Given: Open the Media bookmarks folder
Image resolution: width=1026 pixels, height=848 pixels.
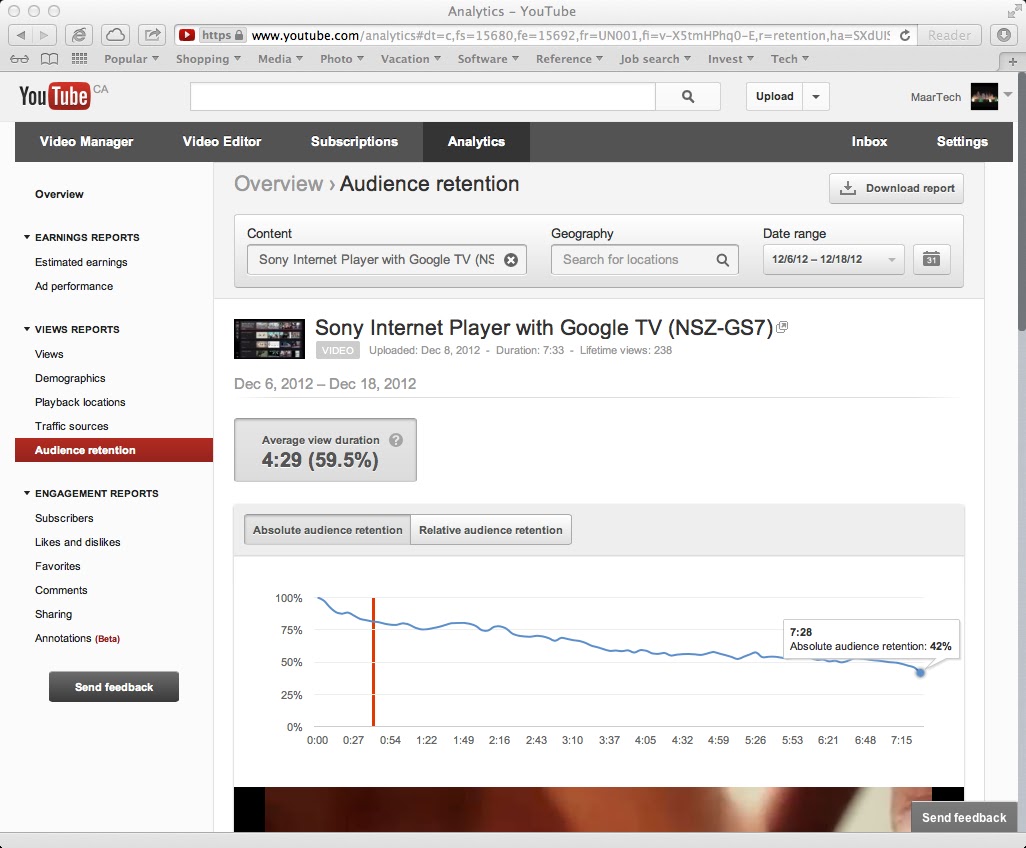Looking at the screenshot, I should 280,59.
